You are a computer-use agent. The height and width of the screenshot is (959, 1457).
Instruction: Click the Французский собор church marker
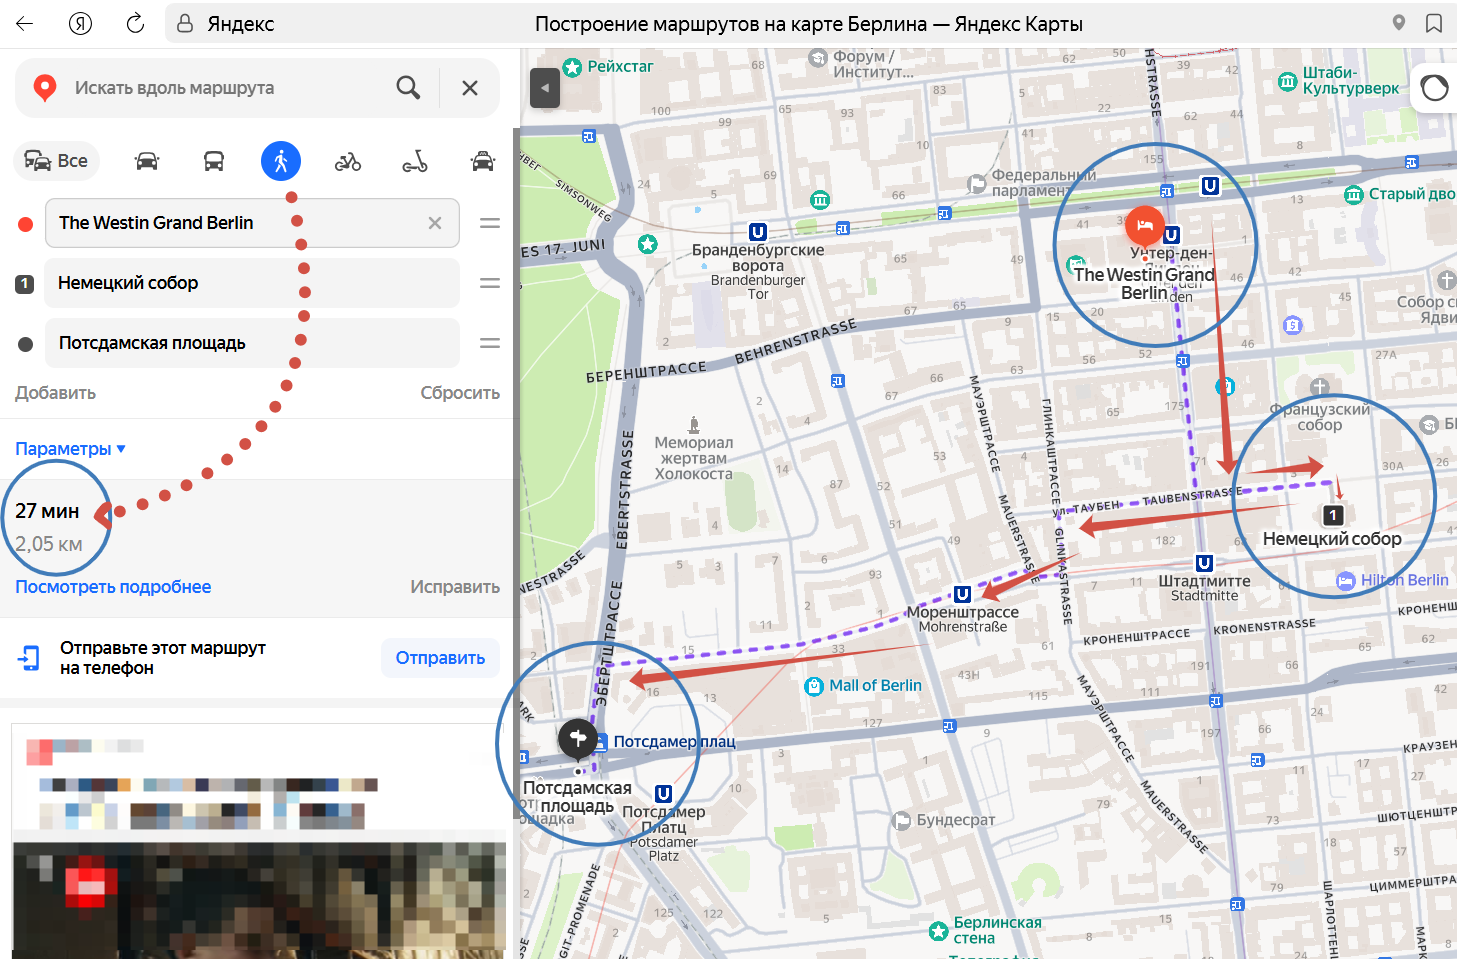[1319, 388]
